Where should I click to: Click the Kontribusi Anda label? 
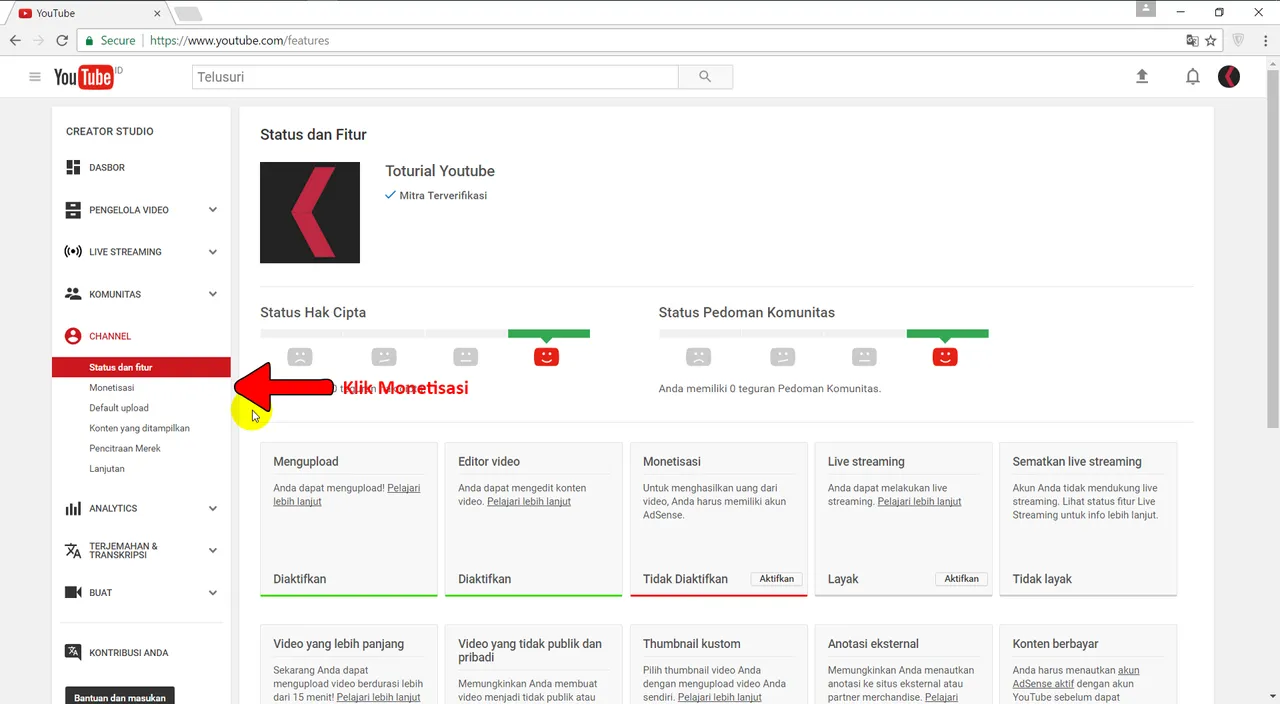click(x=129, y=653)
